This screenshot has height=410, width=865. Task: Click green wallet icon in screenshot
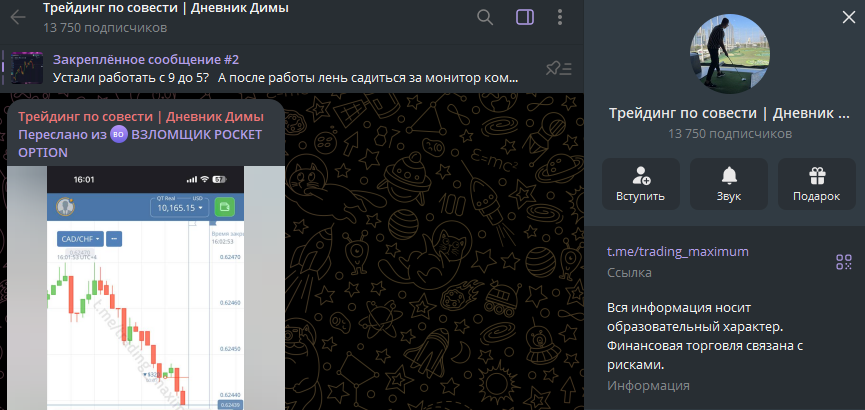point(225,207)
